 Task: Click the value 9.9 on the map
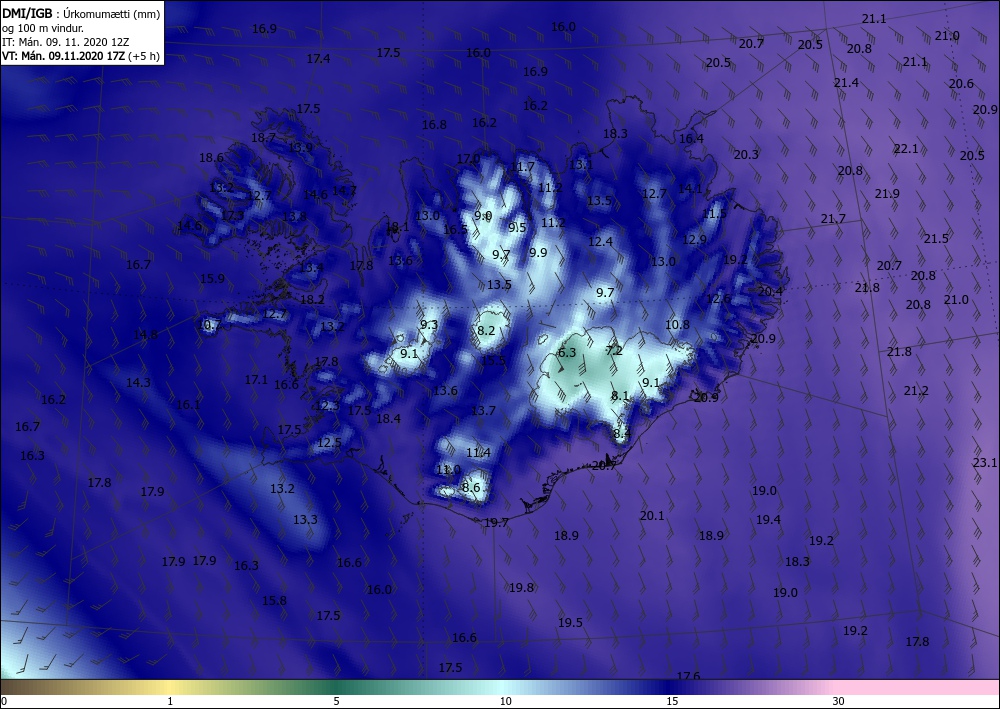(538, 252)
